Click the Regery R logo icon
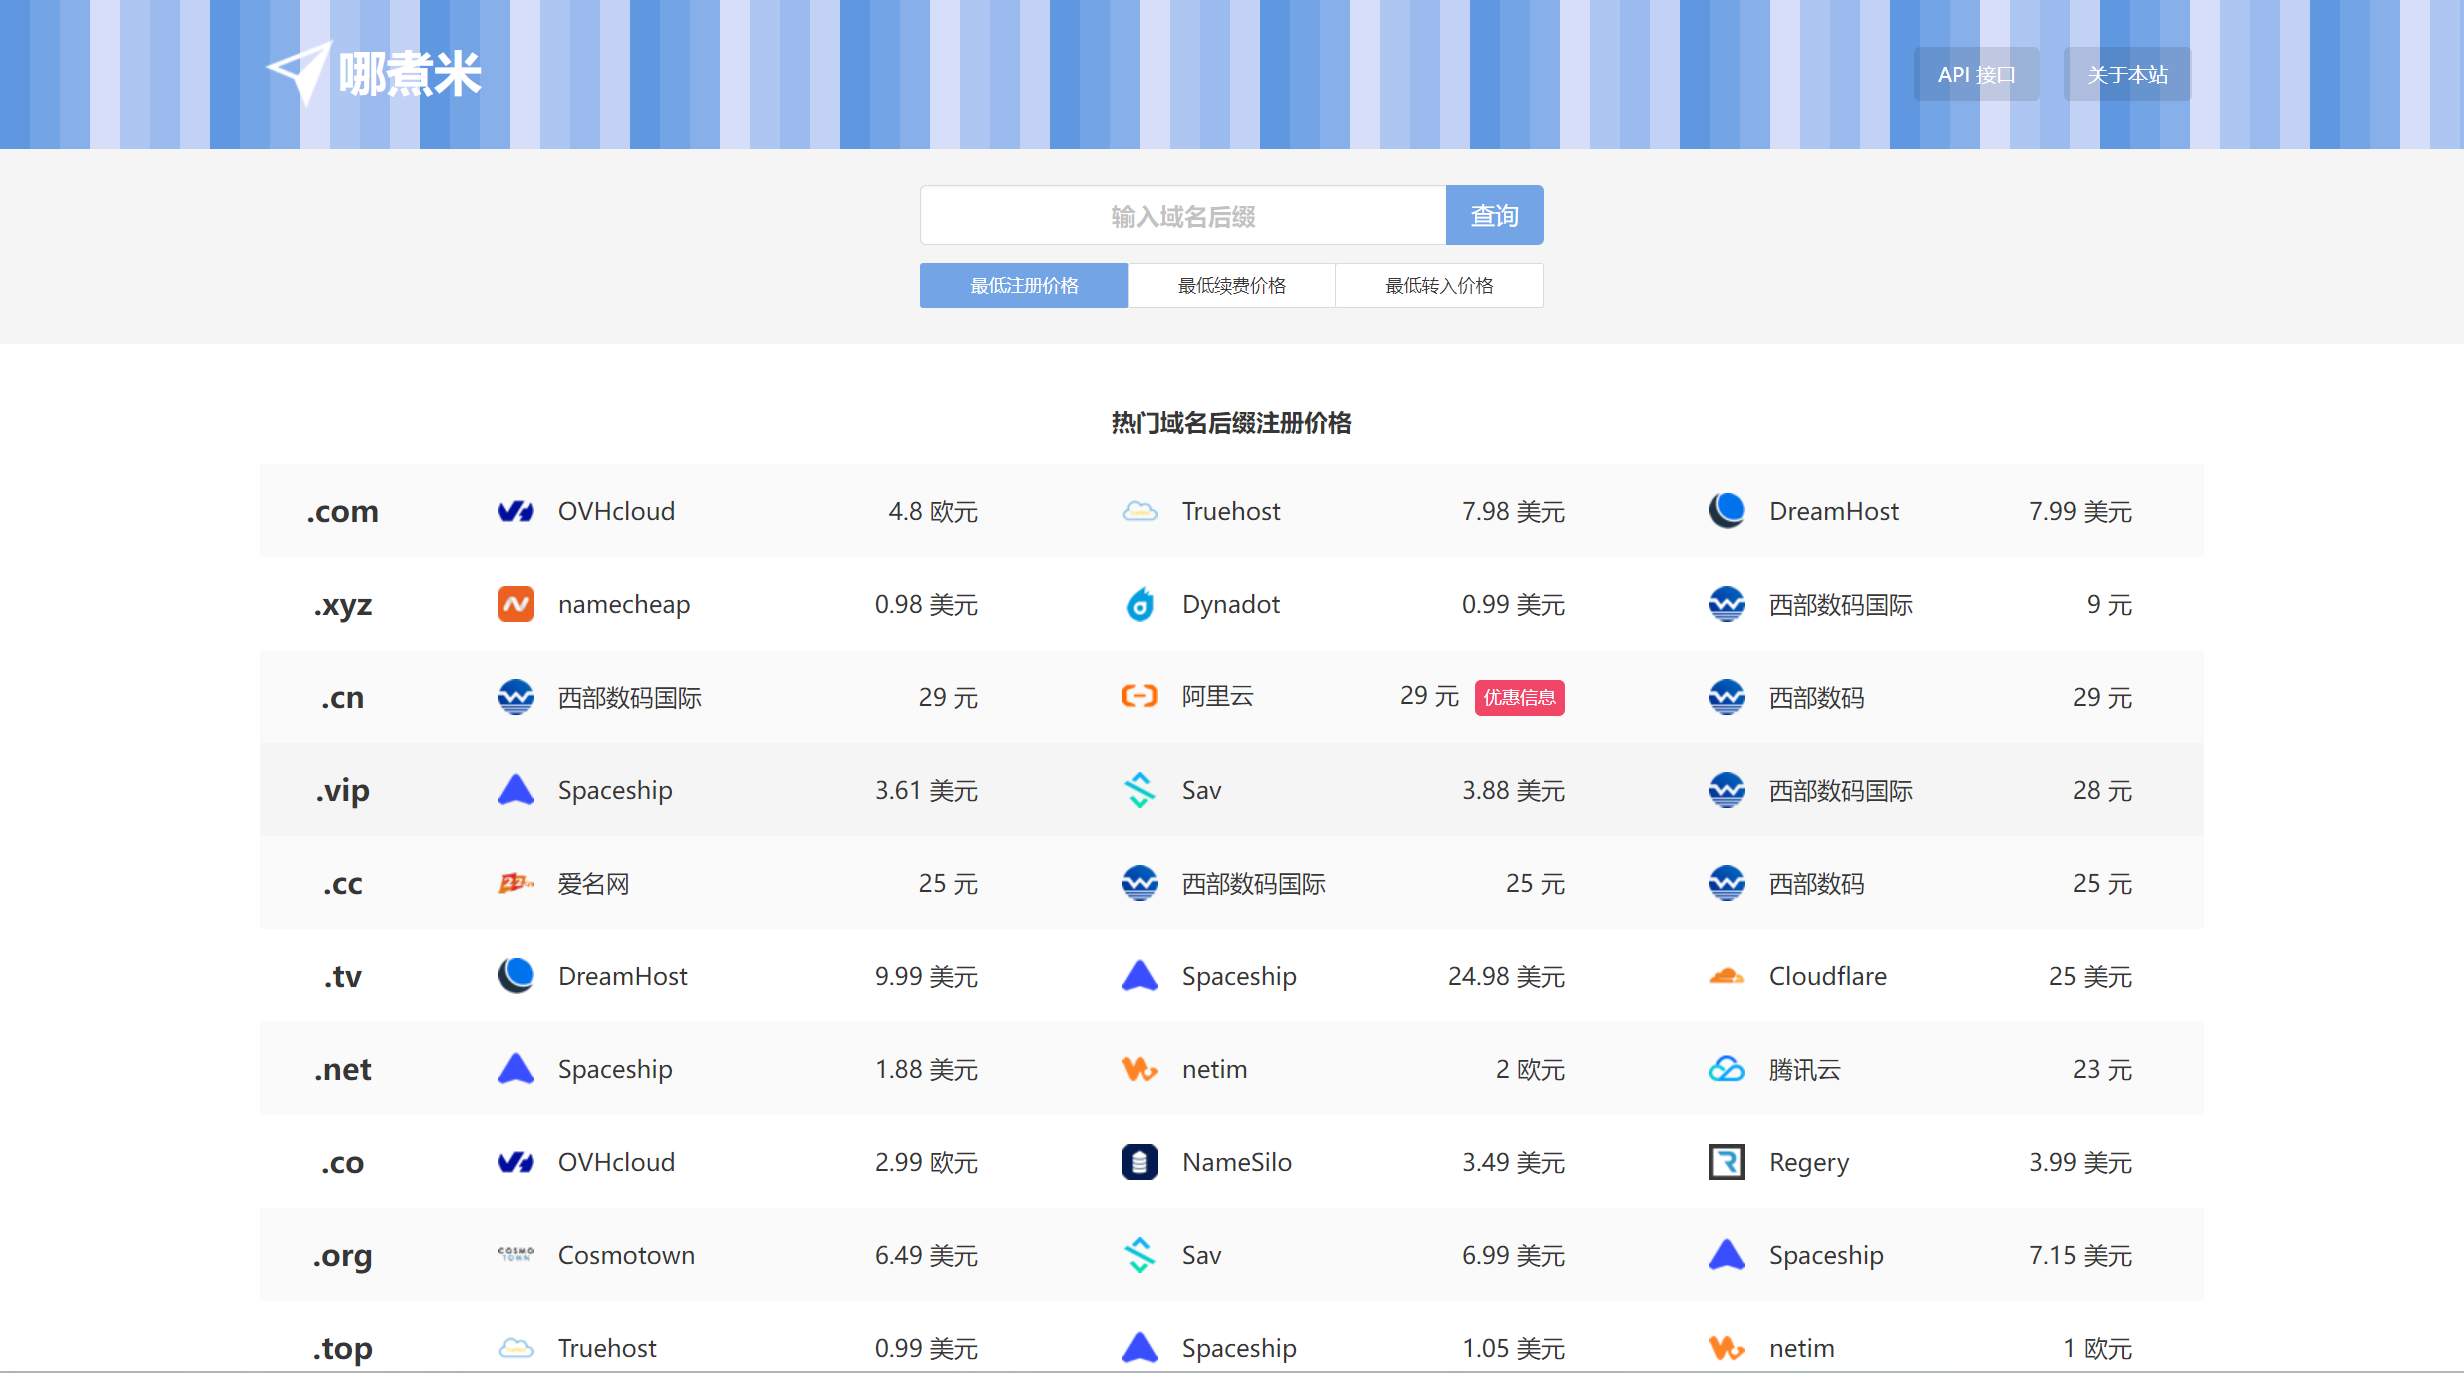Screen dimensions: 2464x1373 [1726, 1162]
